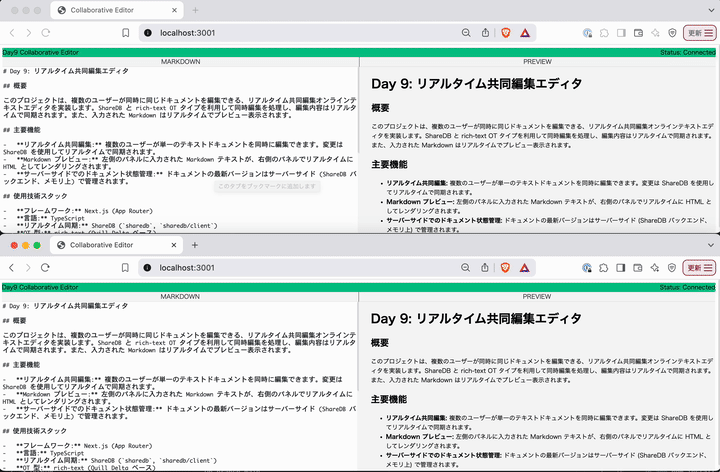
Task: Expand tab search chevron in top window
Action: tap(711, 10)
